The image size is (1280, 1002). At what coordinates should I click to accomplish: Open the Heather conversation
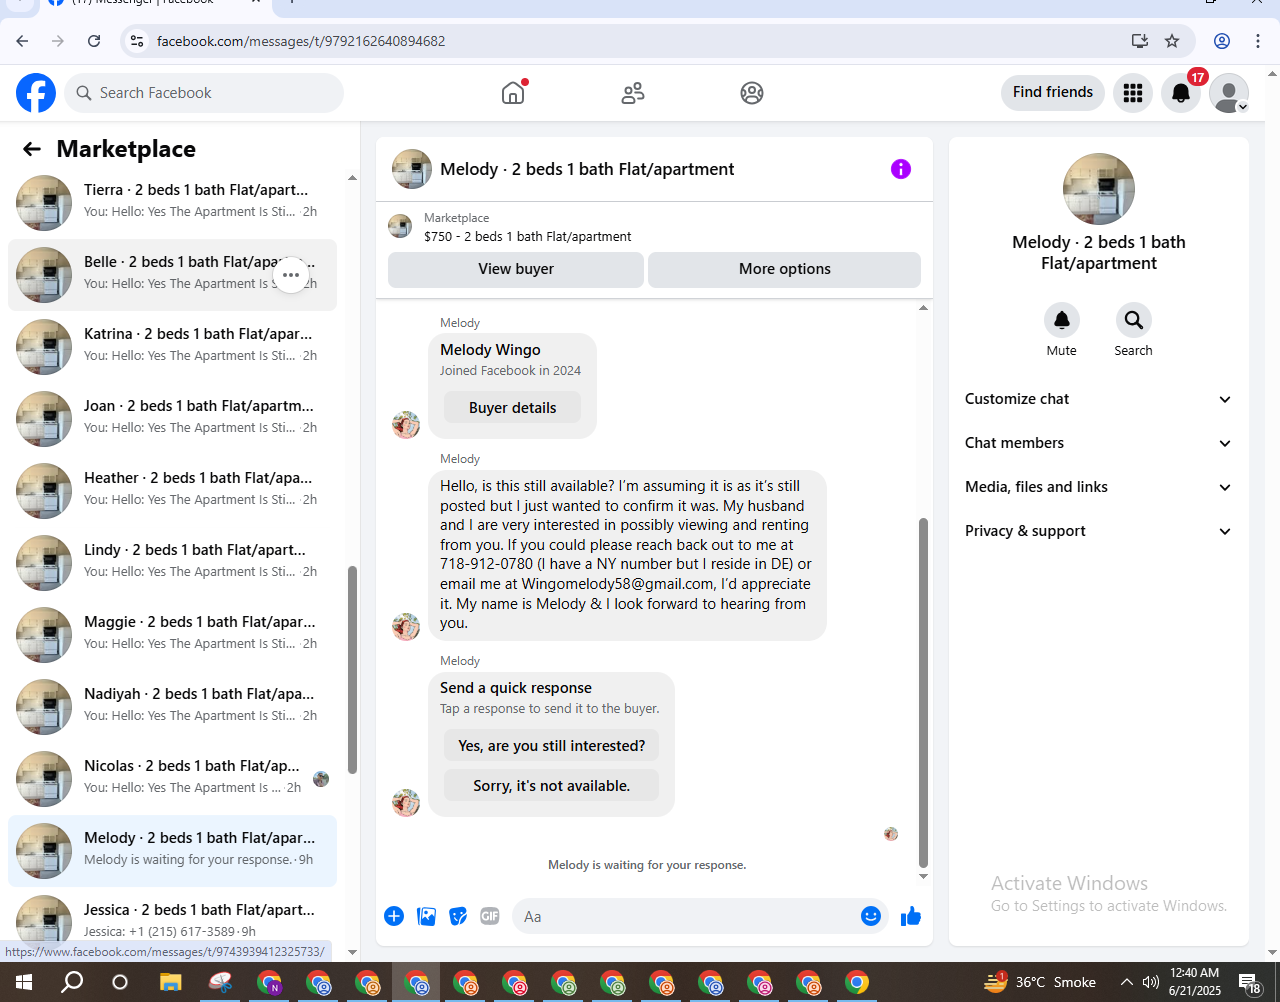pyautogui.click(x=172, y=491)
